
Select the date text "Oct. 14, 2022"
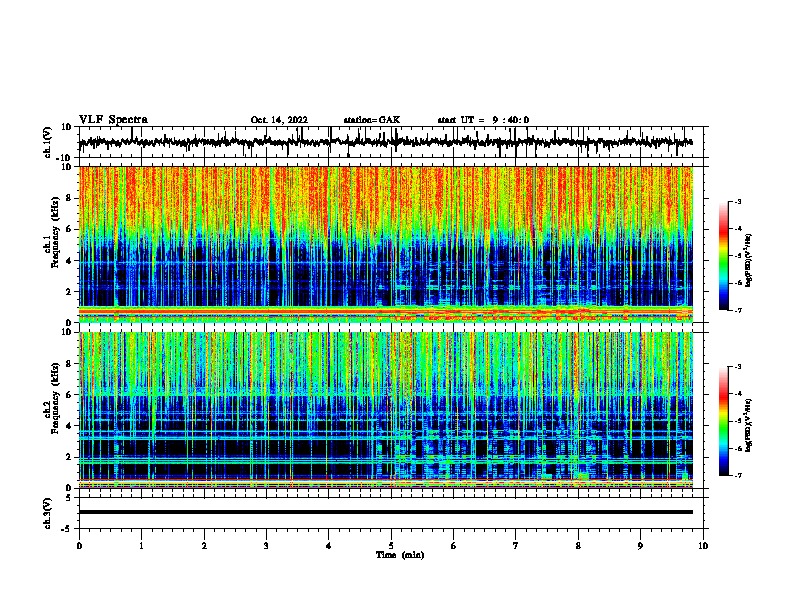pyautogui.click(x=279, y=120)
